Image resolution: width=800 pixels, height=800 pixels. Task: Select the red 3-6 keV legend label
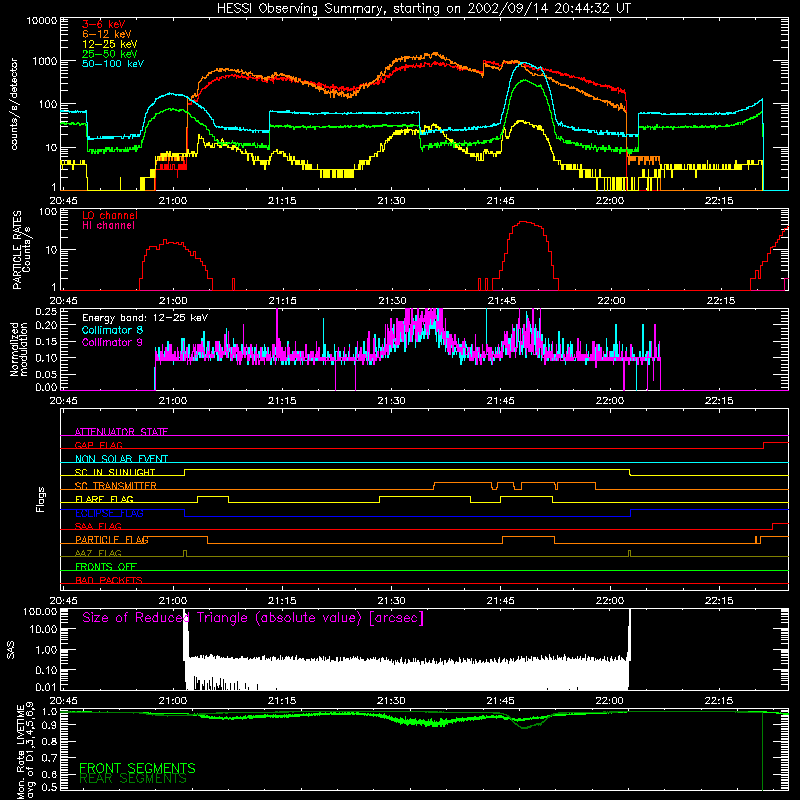(104, 24)
